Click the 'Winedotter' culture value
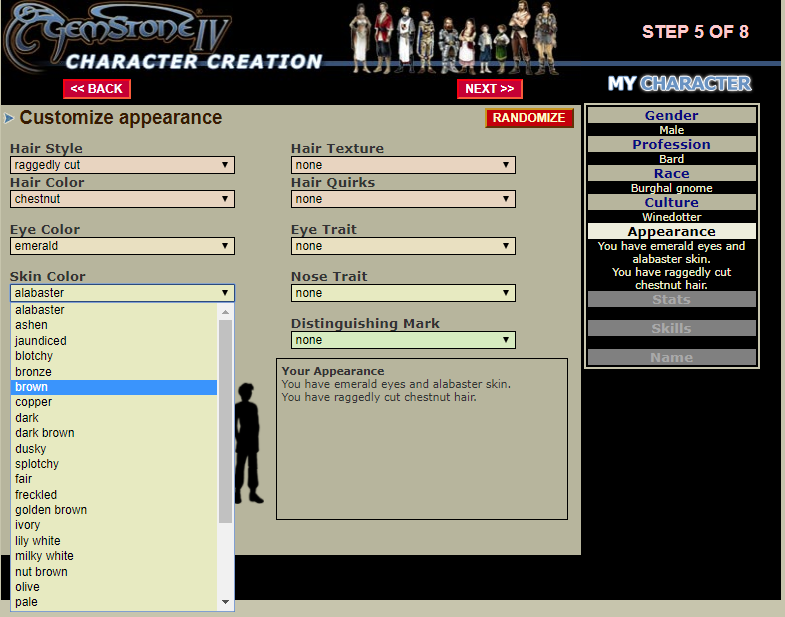The image size is (785, 617). (671, 217)
